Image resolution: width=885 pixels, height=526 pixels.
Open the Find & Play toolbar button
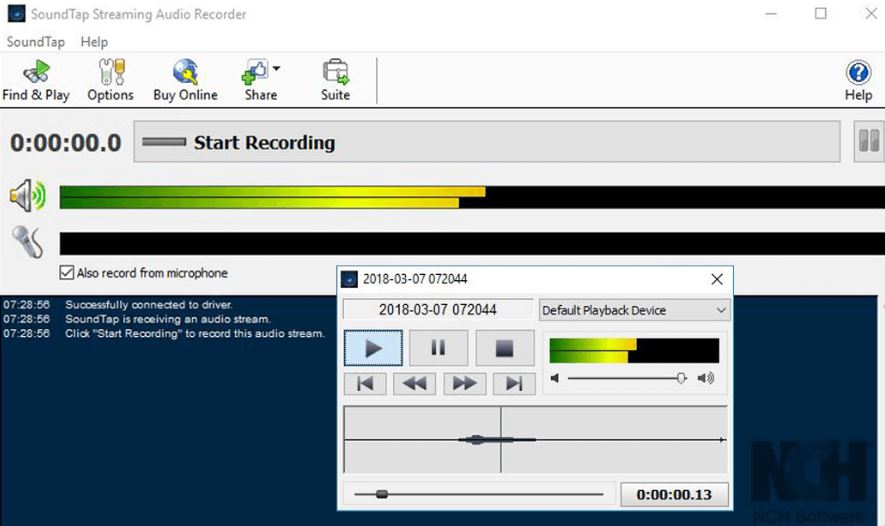pos(36,80)
